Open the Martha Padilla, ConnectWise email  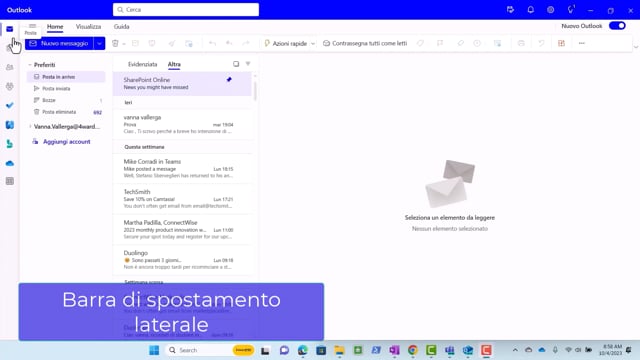pyautogui.click(x=182, y=229)
